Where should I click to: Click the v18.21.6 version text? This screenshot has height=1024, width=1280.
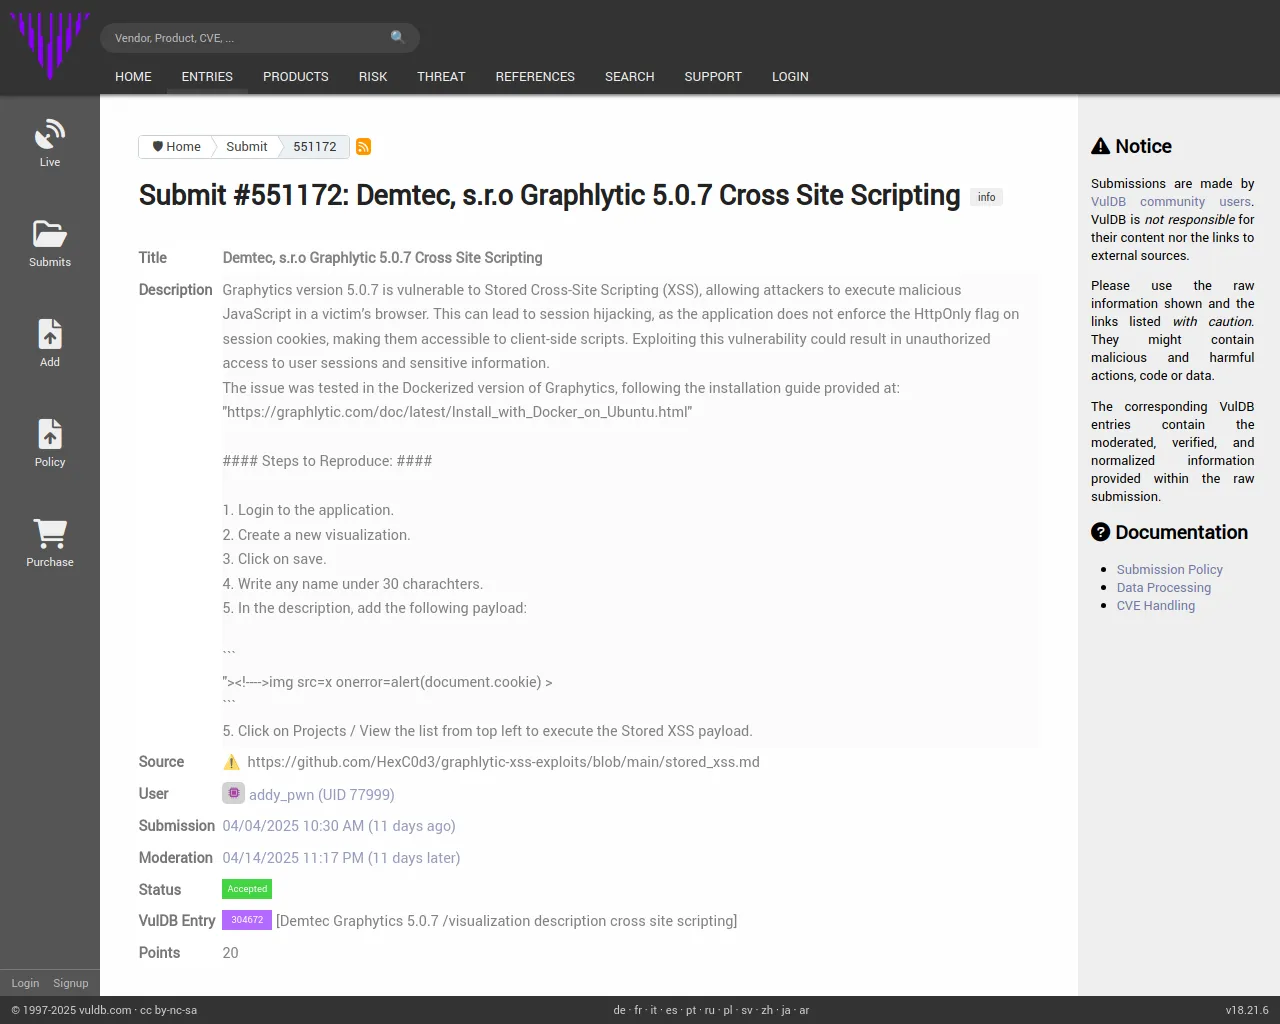tap(1247, 1010)
